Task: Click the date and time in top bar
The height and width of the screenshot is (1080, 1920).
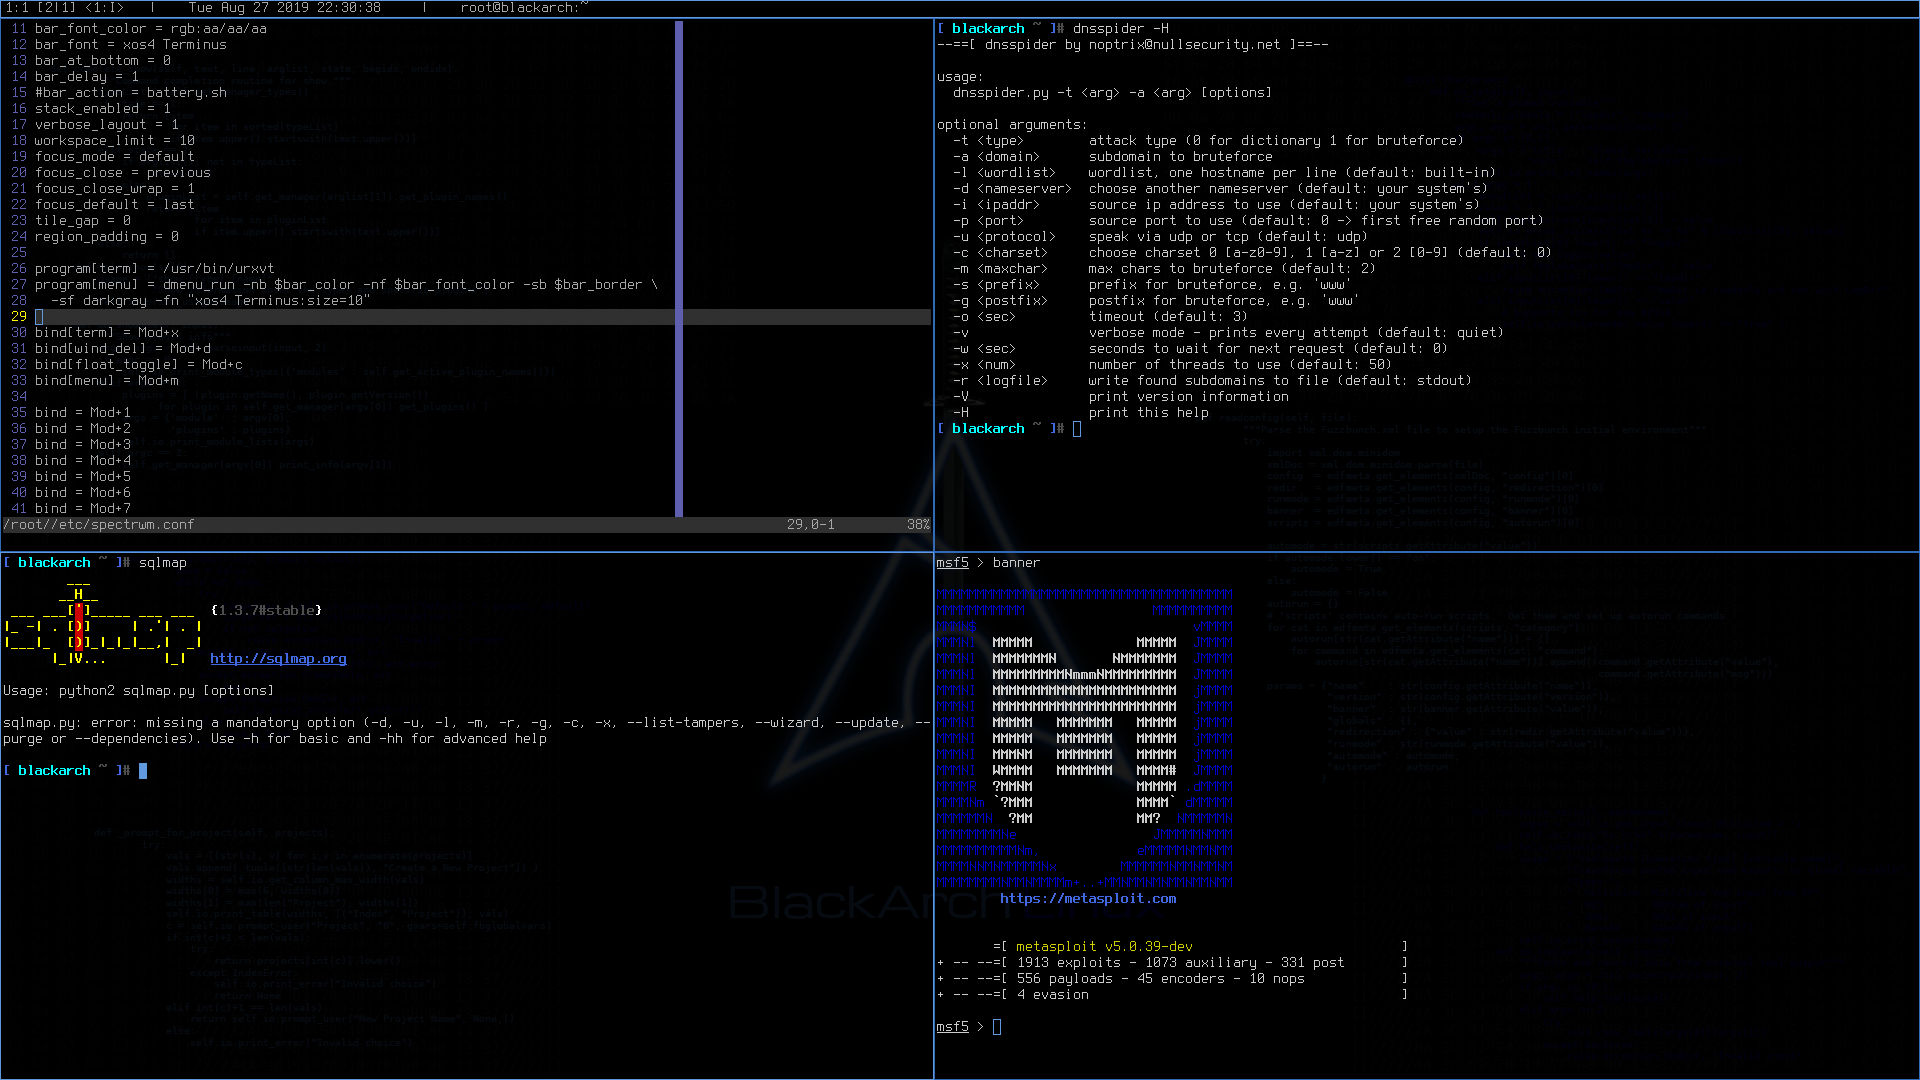Action: pos(284,8)
